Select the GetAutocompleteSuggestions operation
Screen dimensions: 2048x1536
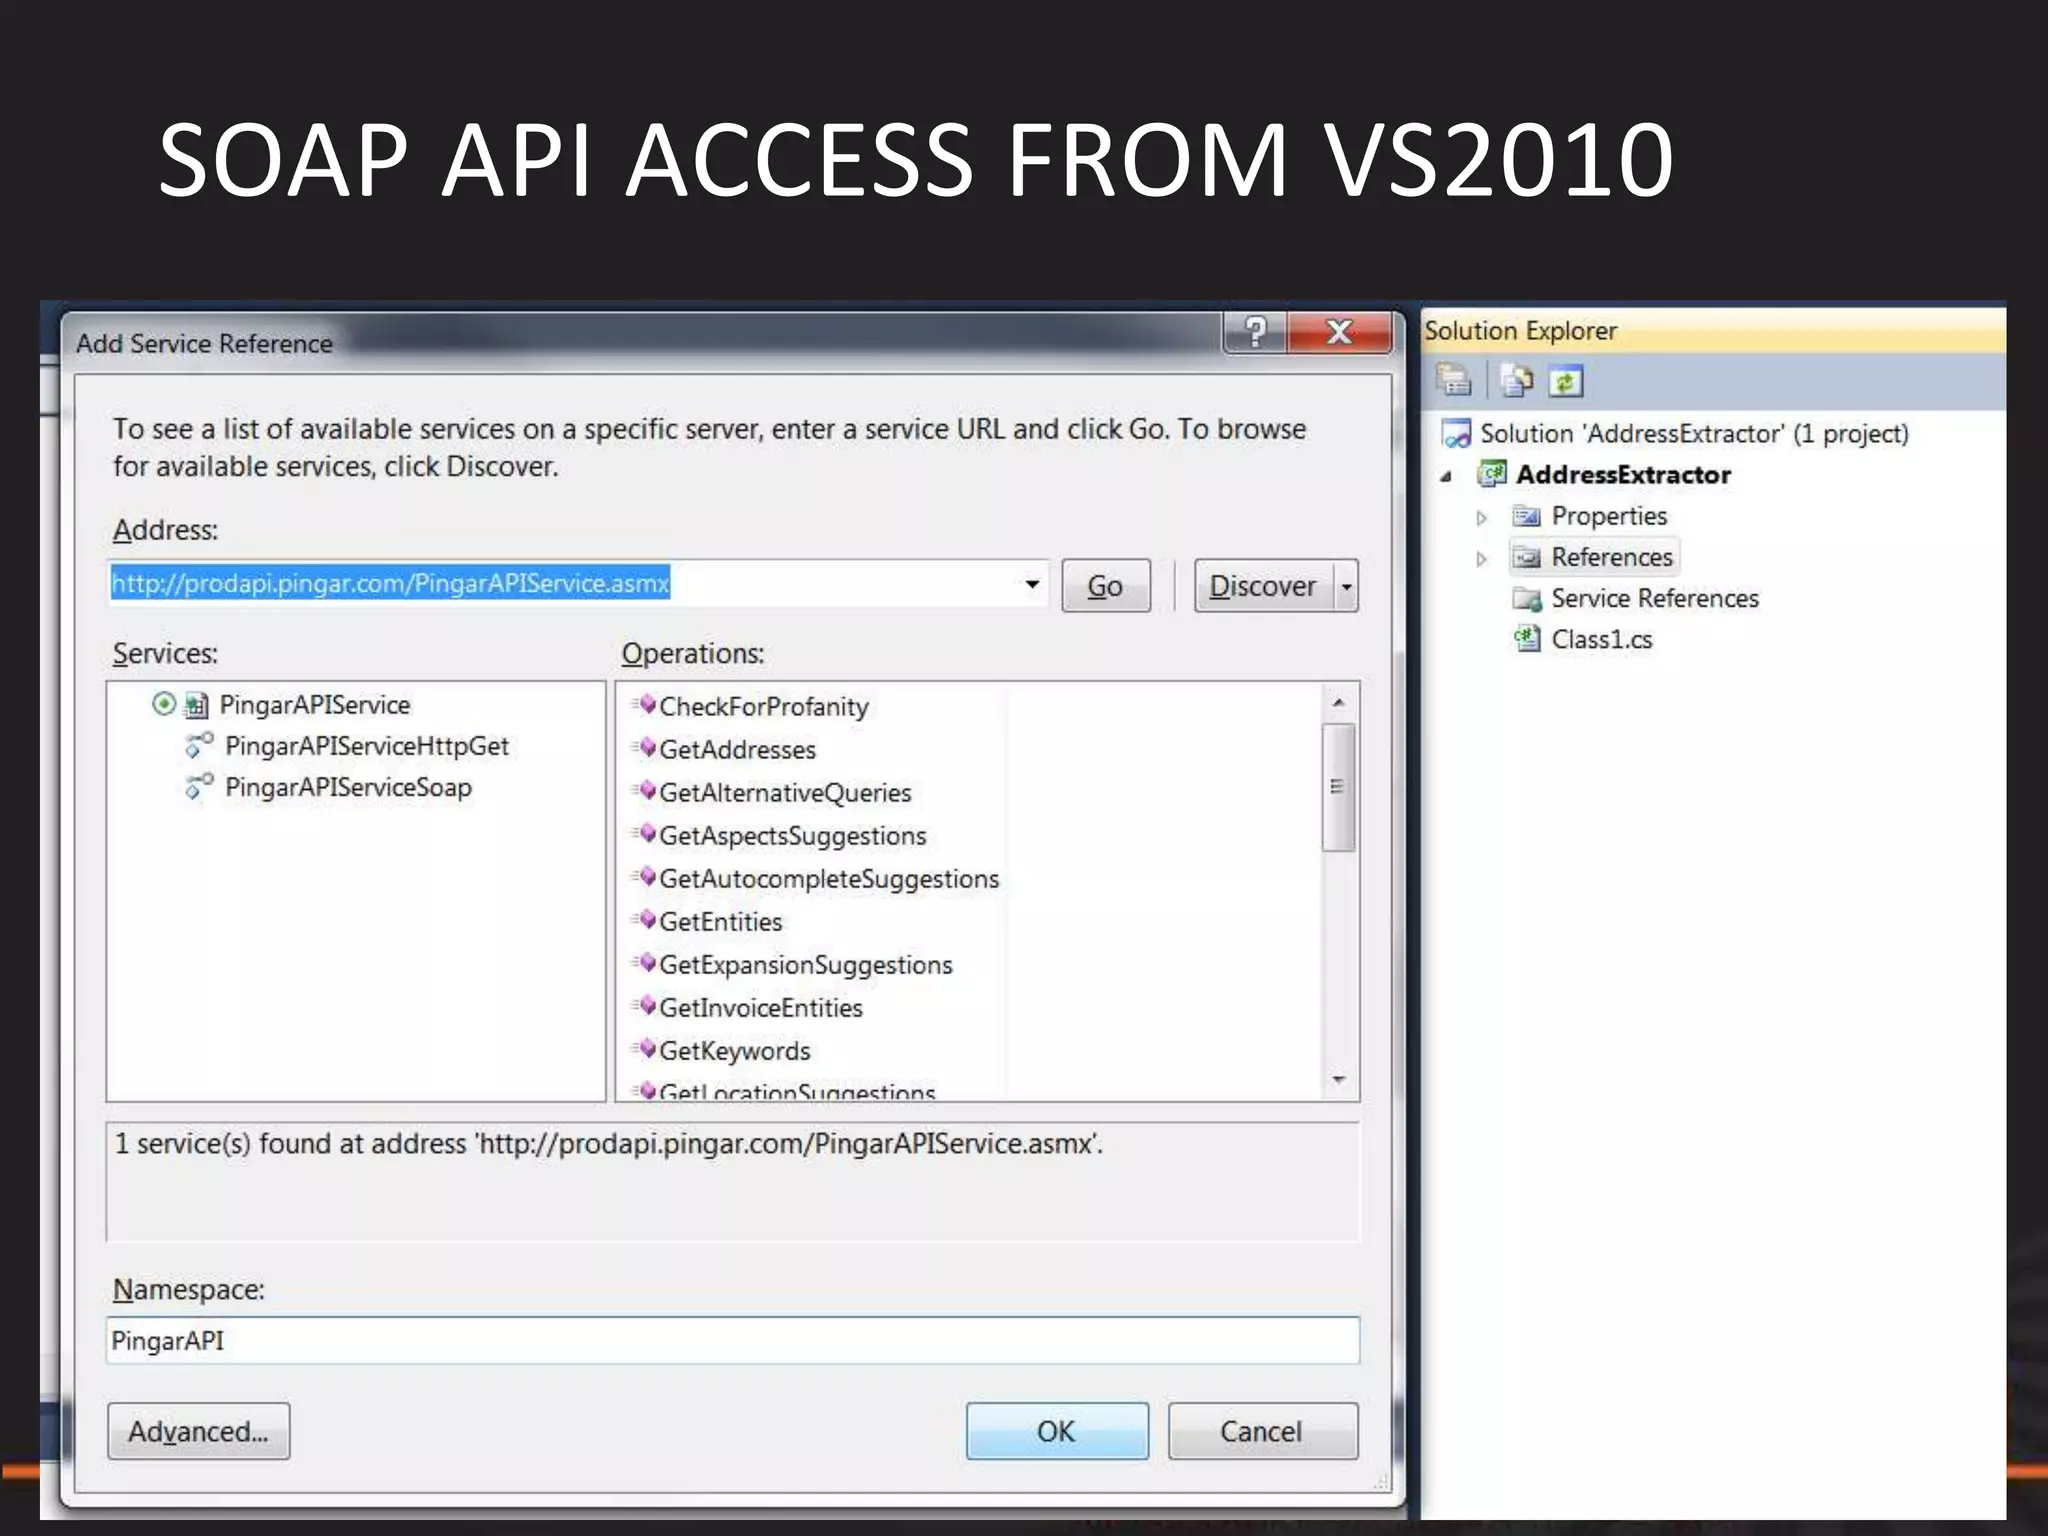(x=829, y=879)
